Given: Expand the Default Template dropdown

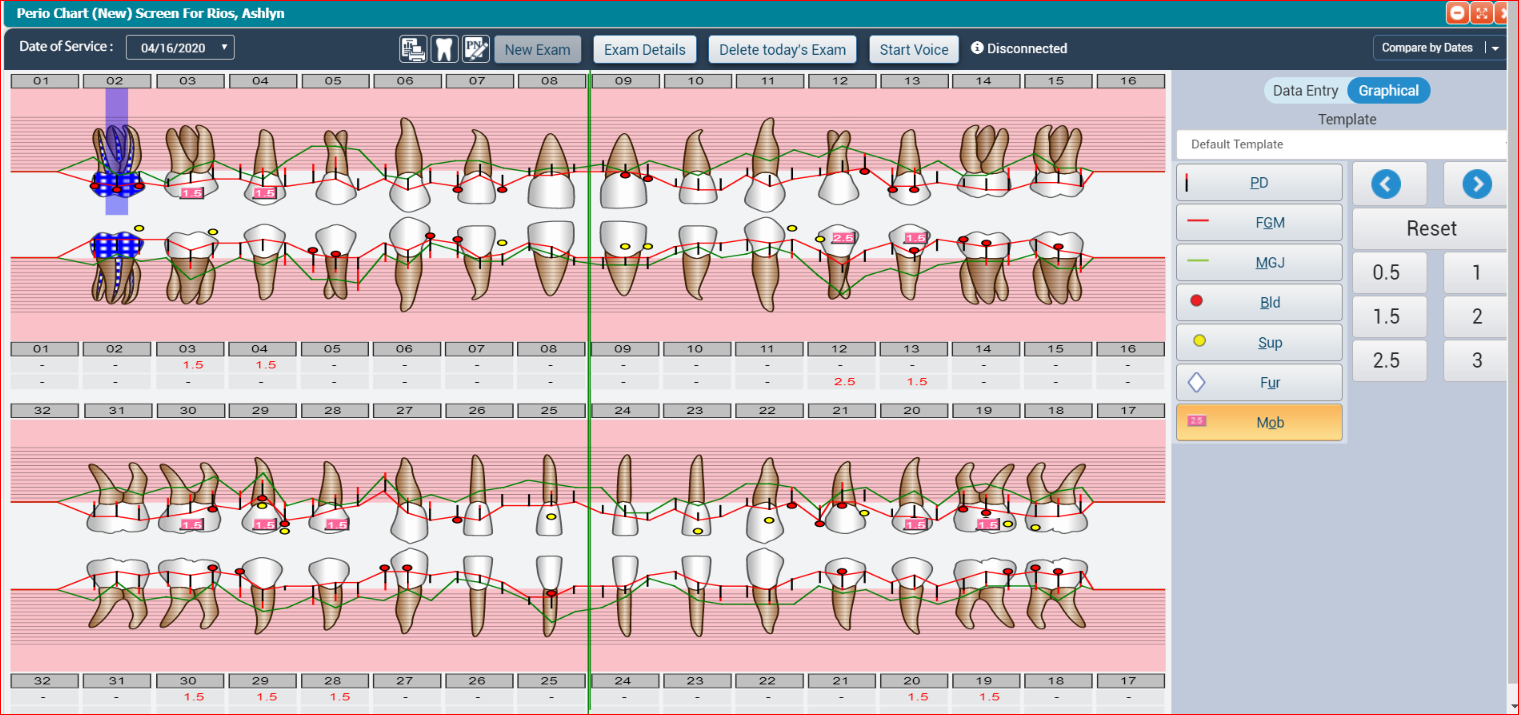Looking at the screenshot, I should tap(1342, 144).
